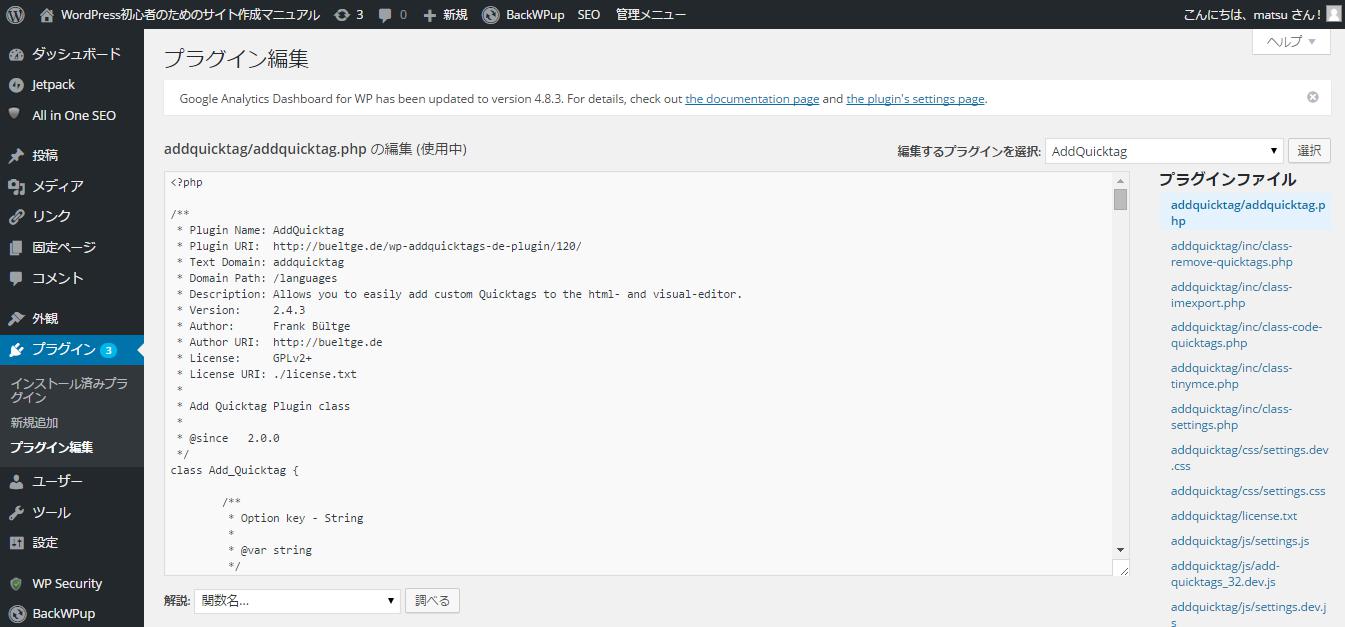The height and width of the screenshot is (627, 1345).
Task: Click the ツール wrench icon
Action: coord(16,512)
